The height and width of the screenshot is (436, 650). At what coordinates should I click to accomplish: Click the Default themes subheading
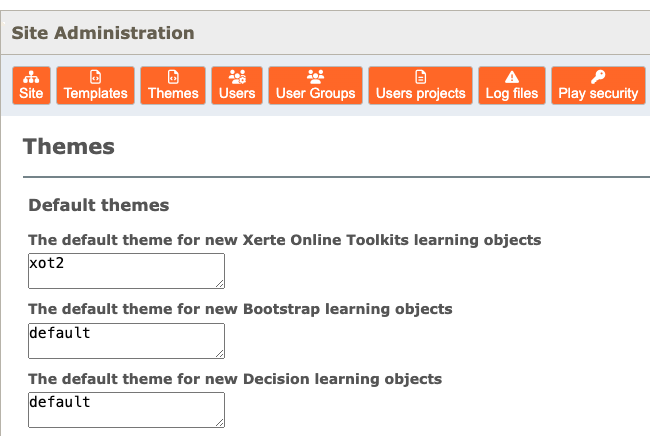(x=98, y=205)
